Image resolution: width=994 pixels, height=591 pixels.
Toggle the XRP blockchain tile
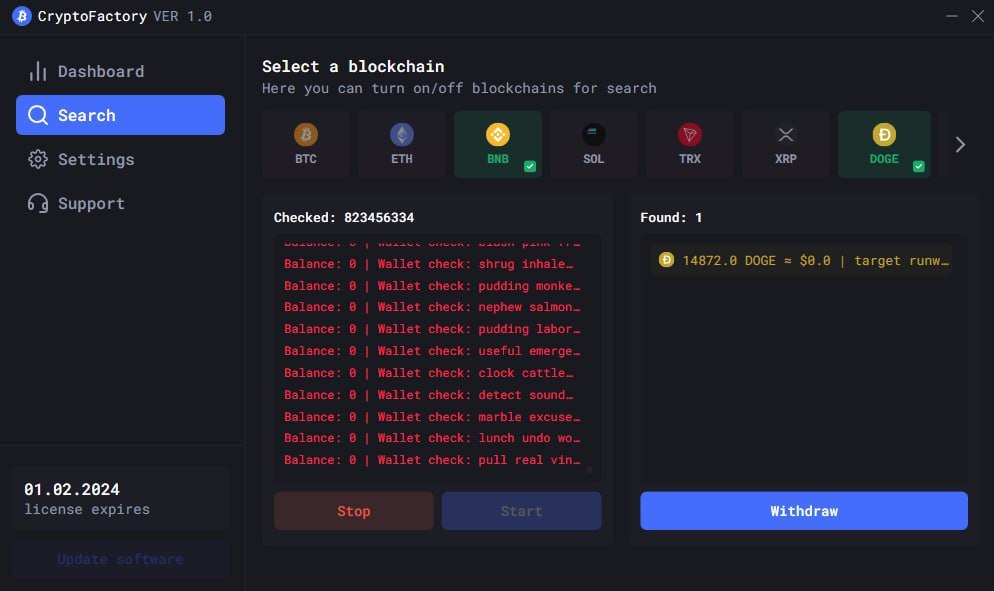785,144
